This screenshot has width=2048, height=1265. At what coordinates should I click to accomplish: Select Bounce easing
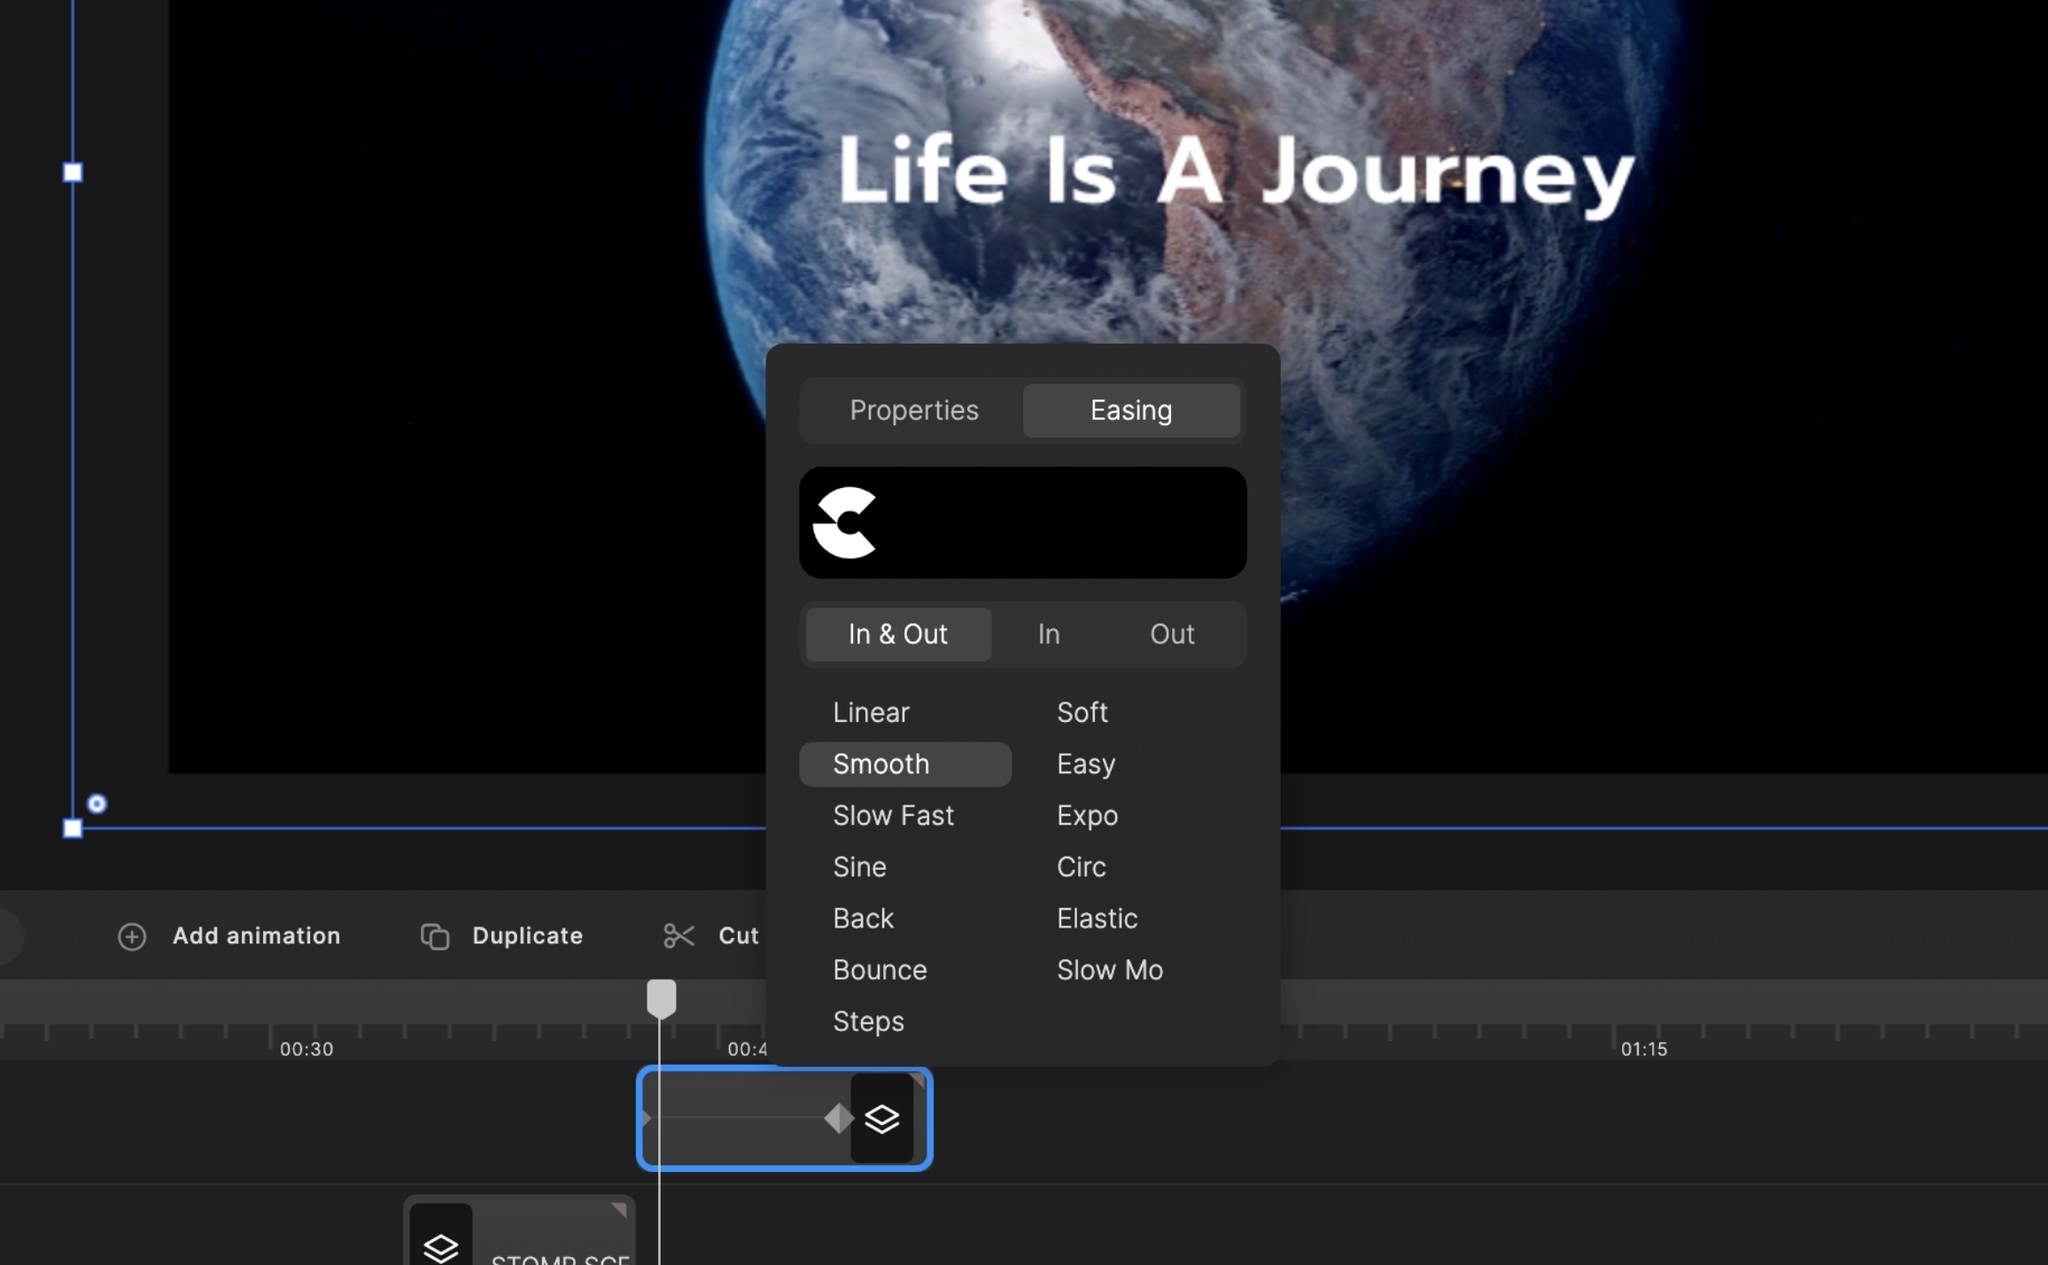(879, 969)
